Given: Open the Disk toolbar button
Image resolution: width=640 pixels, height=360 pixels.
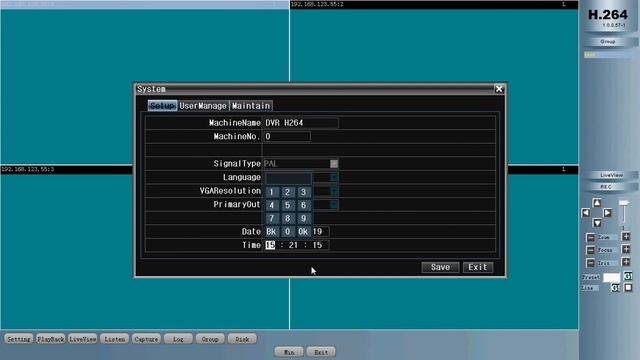Looking at the screenshot, I should (x=242, y=339).
